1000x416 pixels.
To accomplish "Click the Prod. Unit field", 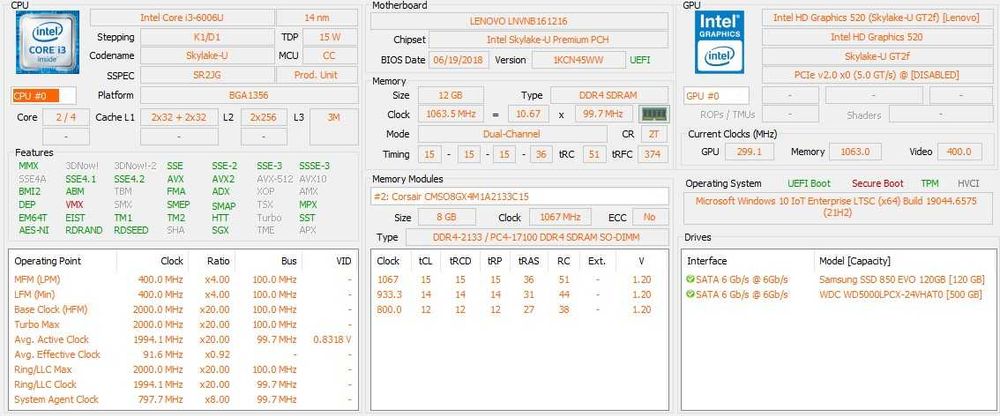I will [x=317, y=75].
